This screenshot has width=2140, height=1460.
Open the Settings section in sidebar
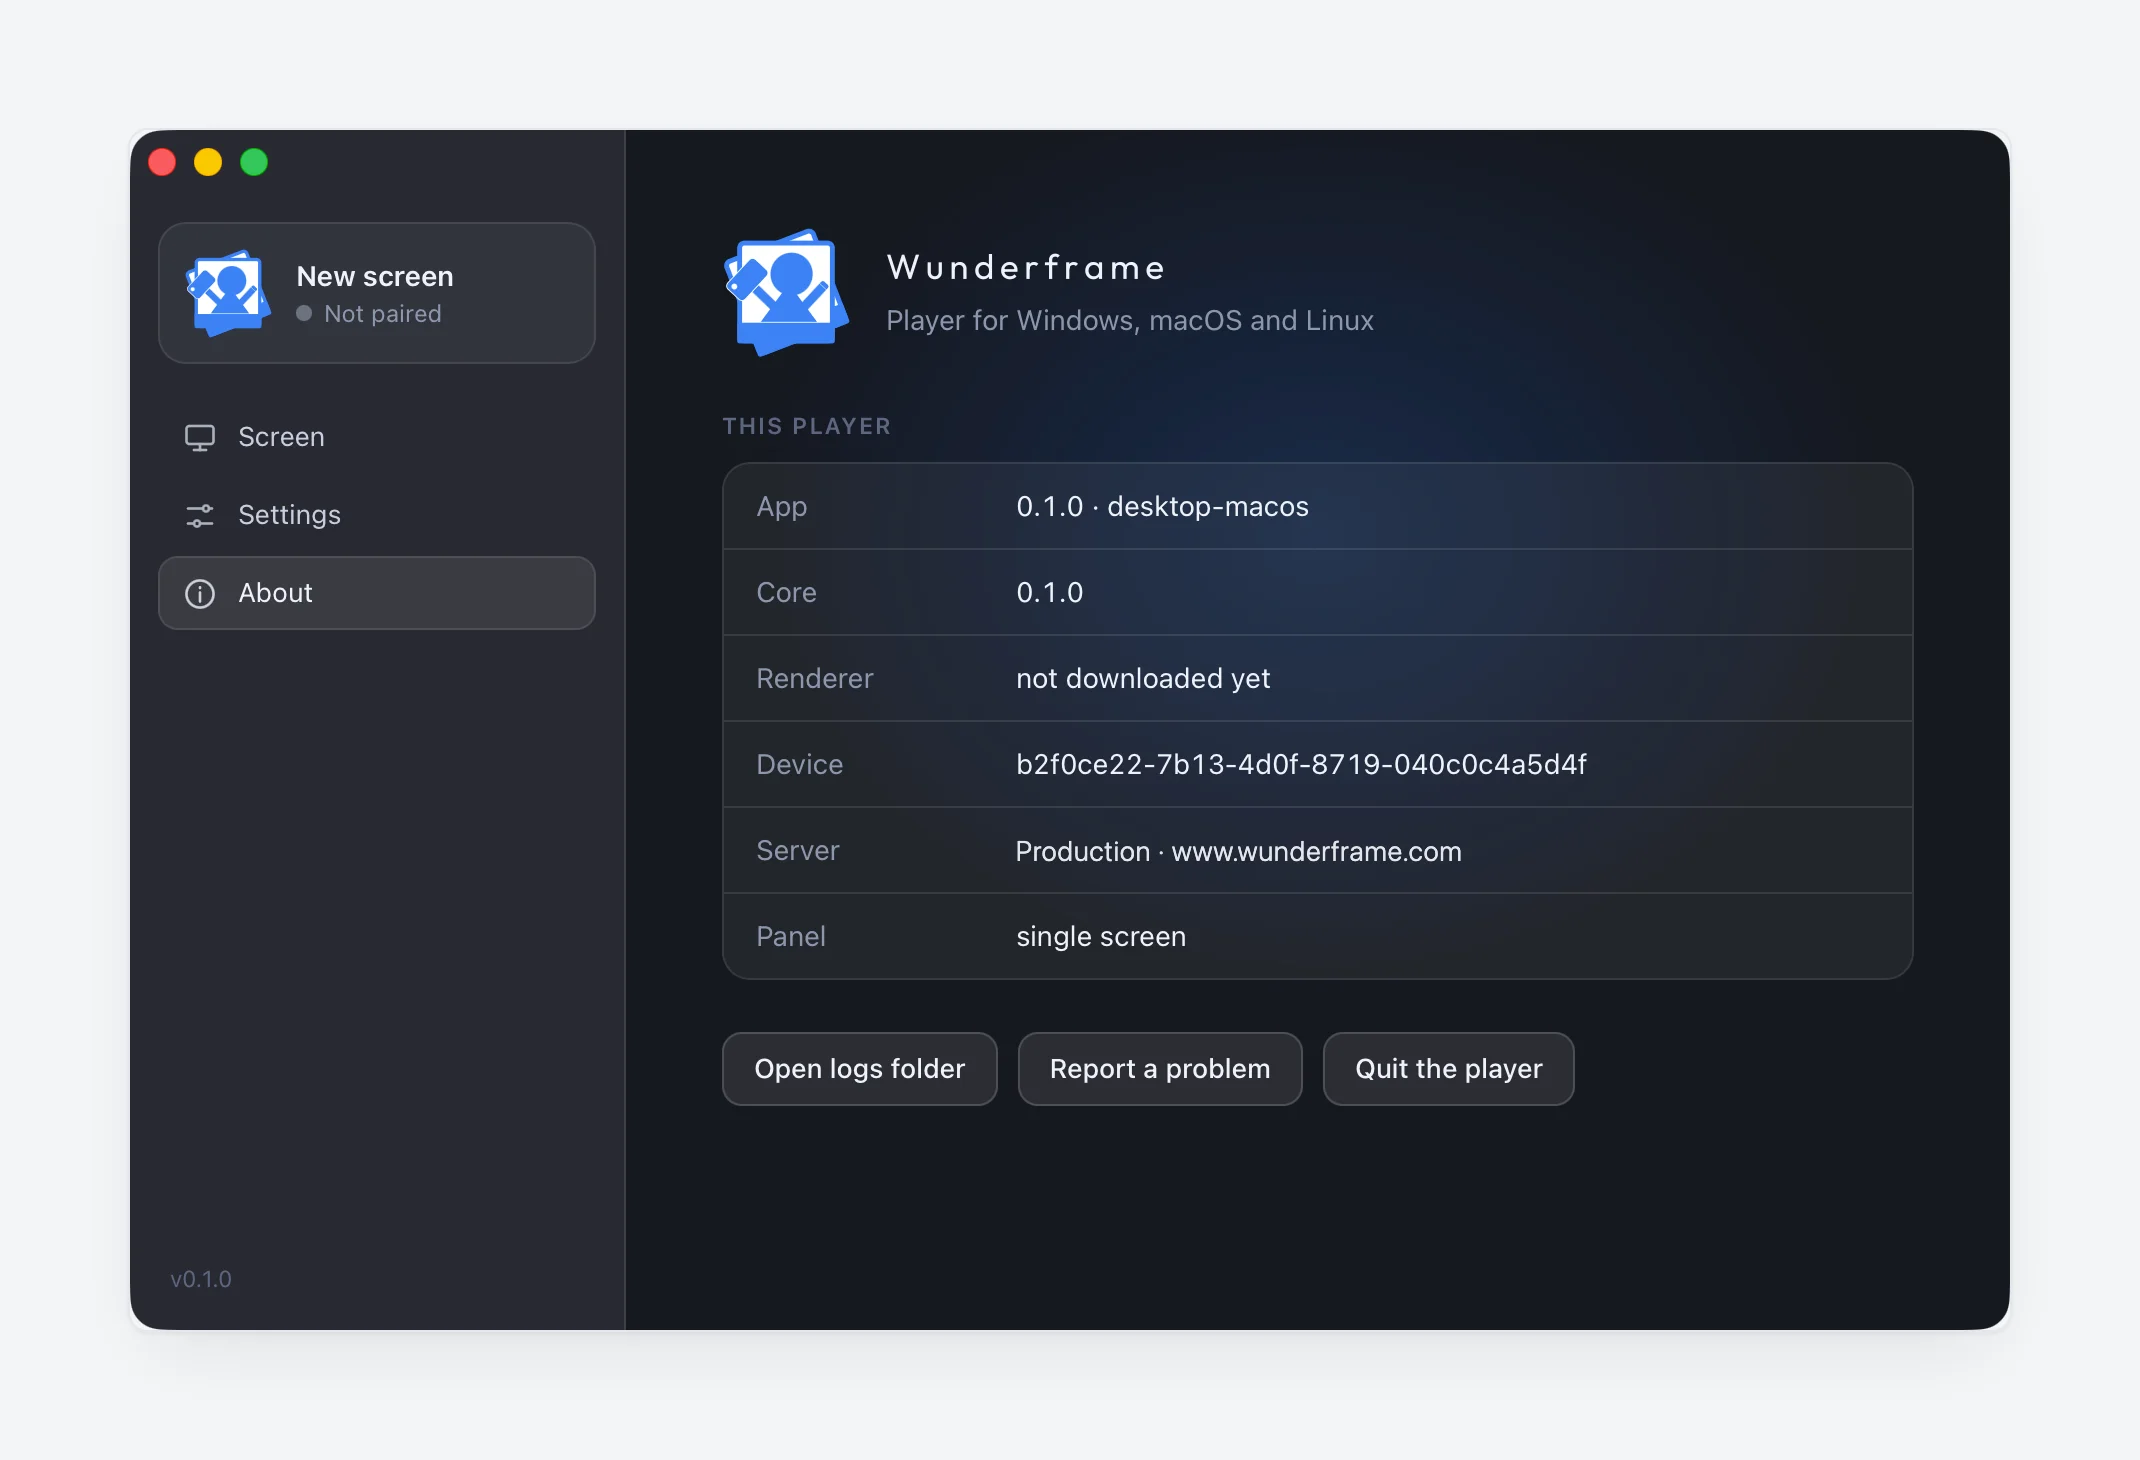377,515
